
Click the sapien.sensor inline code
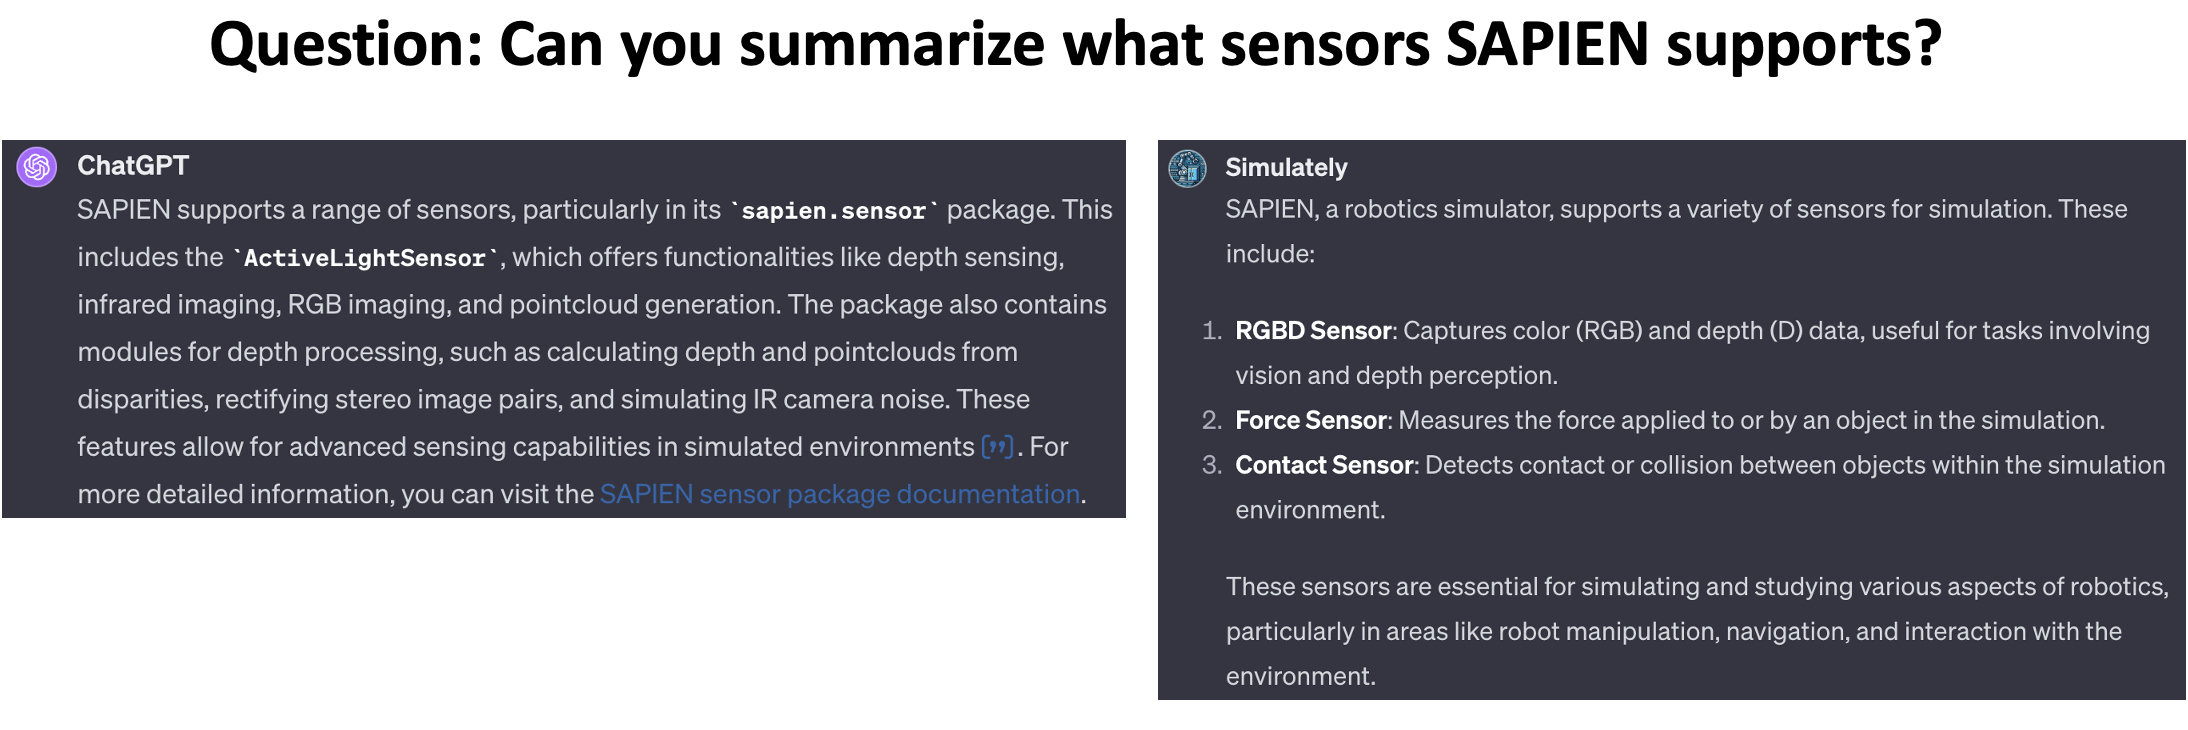pos(833,211)
